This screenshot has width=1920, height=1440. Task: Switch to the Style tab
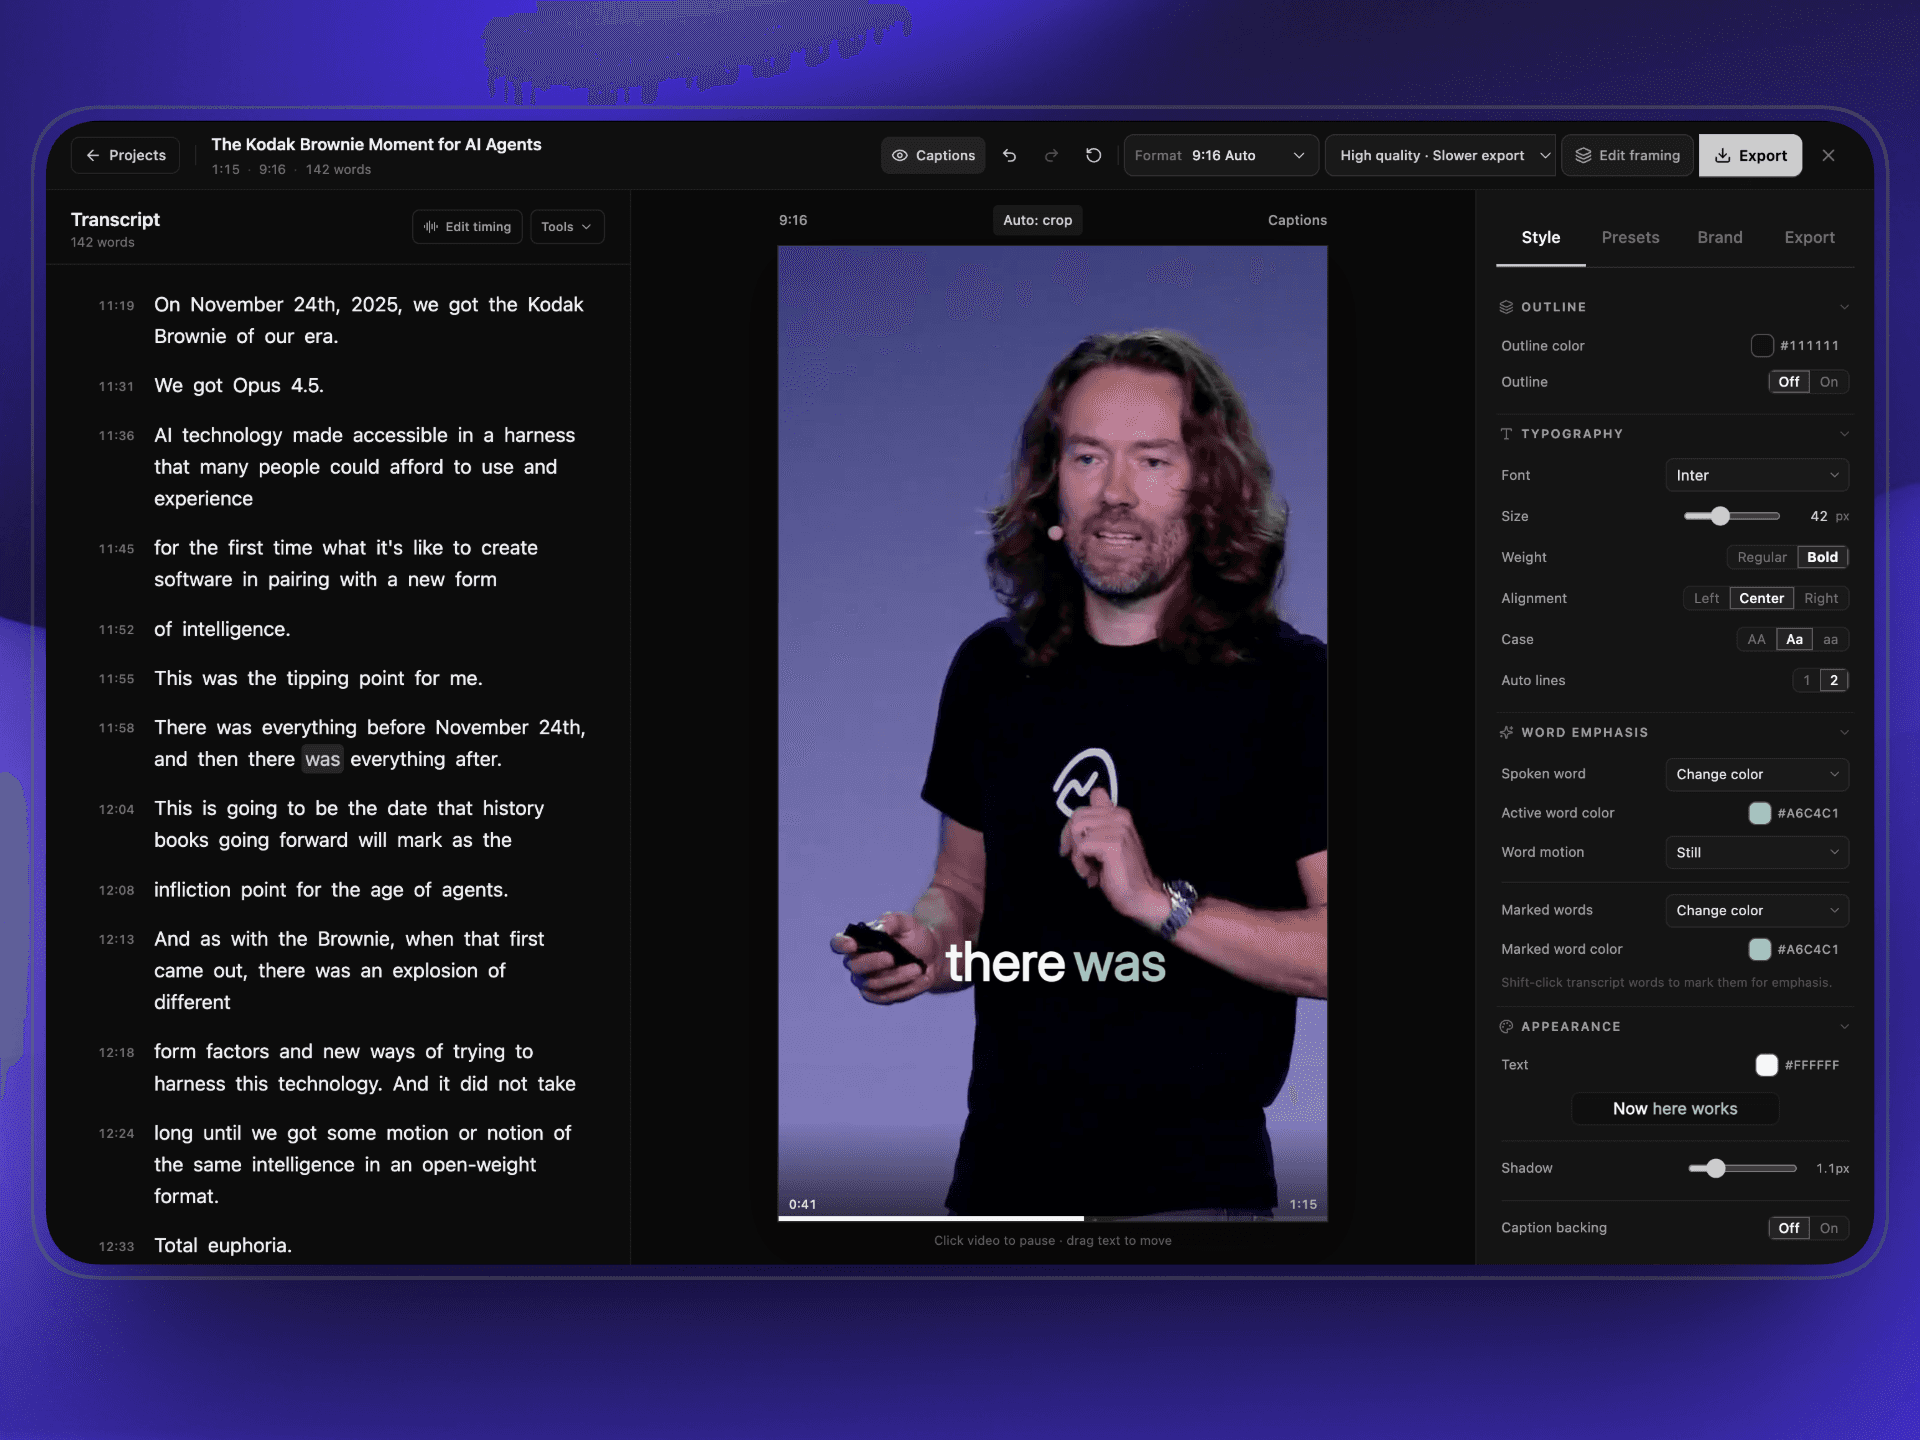(x=1540, y=238)
